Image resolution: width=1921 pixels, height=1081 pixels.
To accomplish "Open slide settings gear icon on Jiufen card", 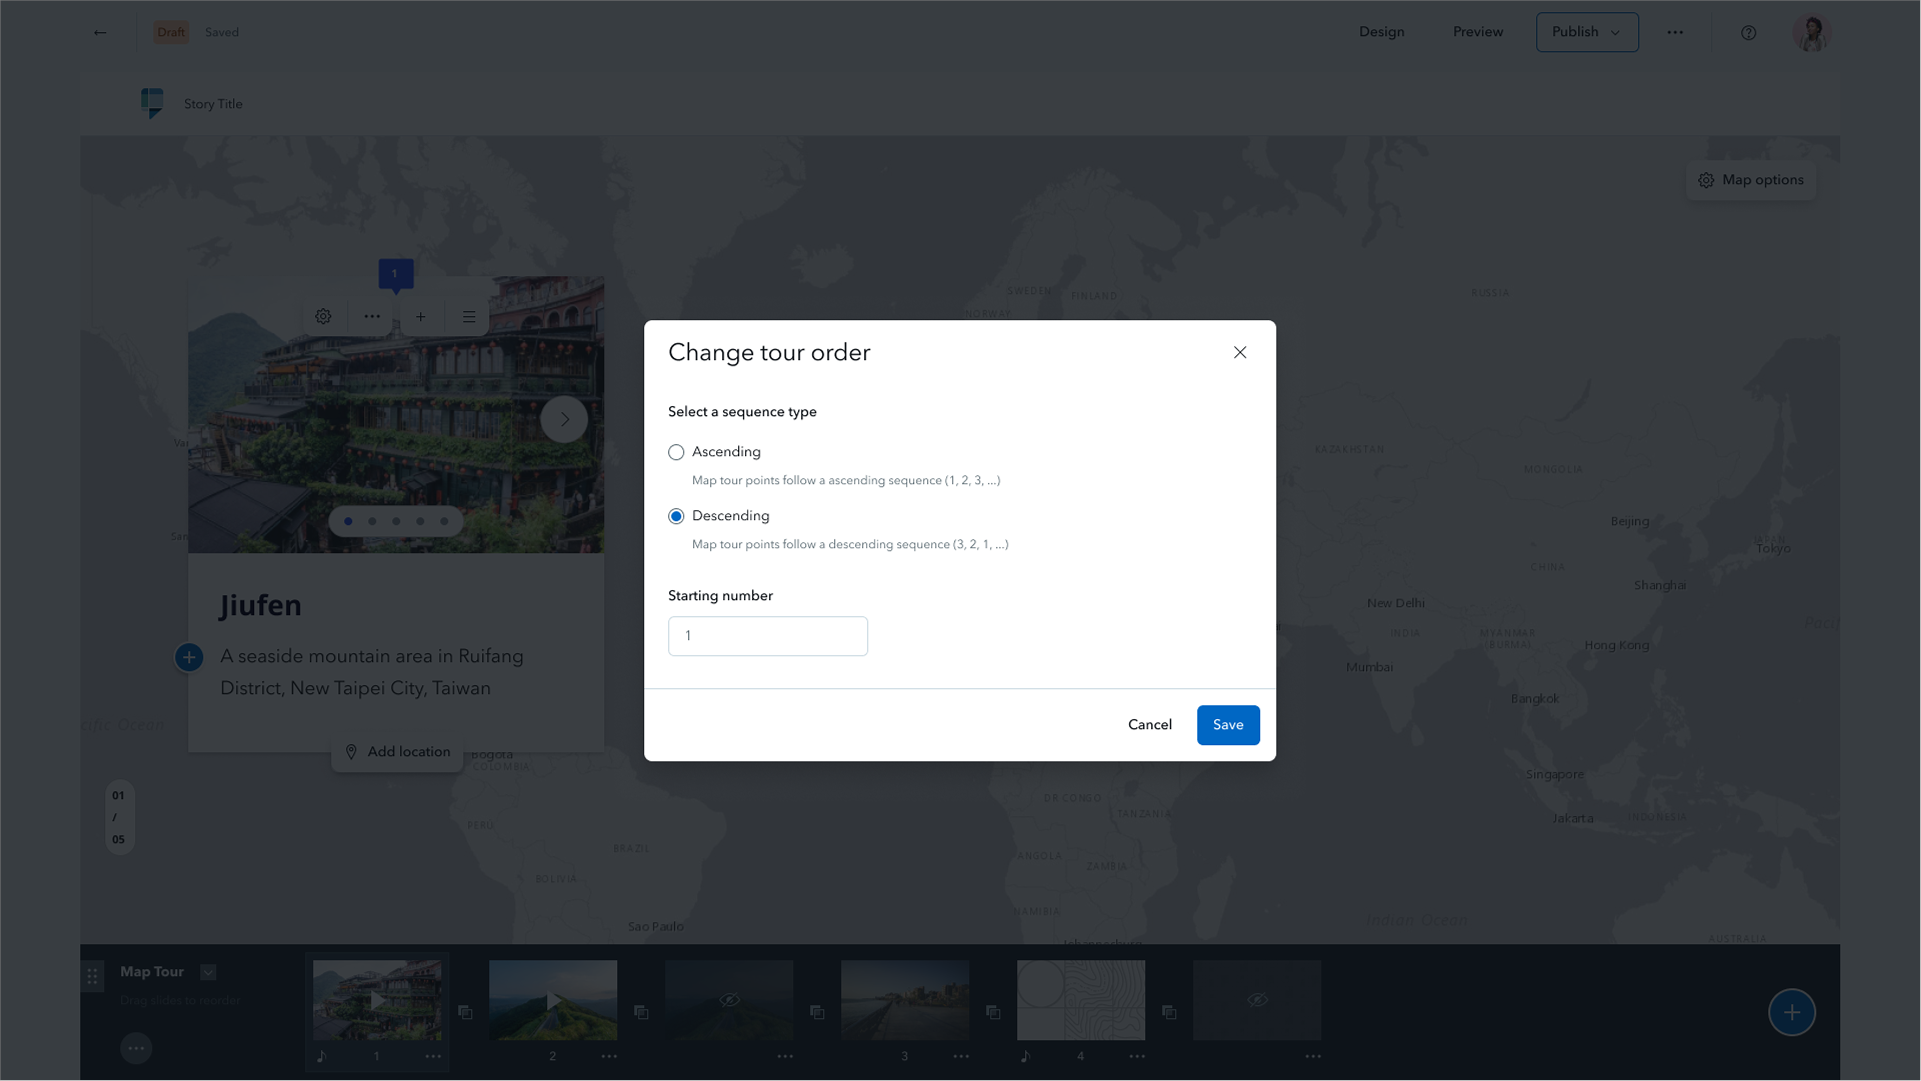I will click(323, 316).
